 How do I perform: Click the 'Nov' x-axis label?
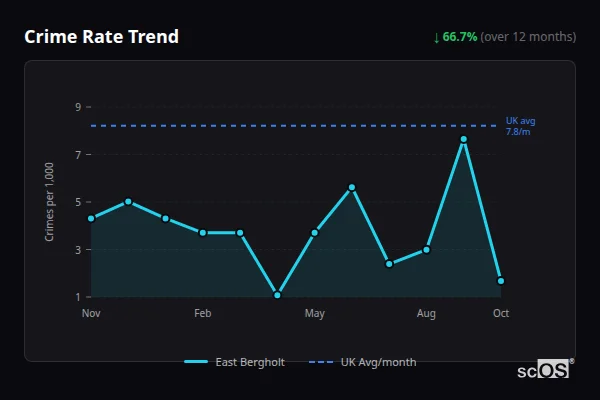coord(91,313)
